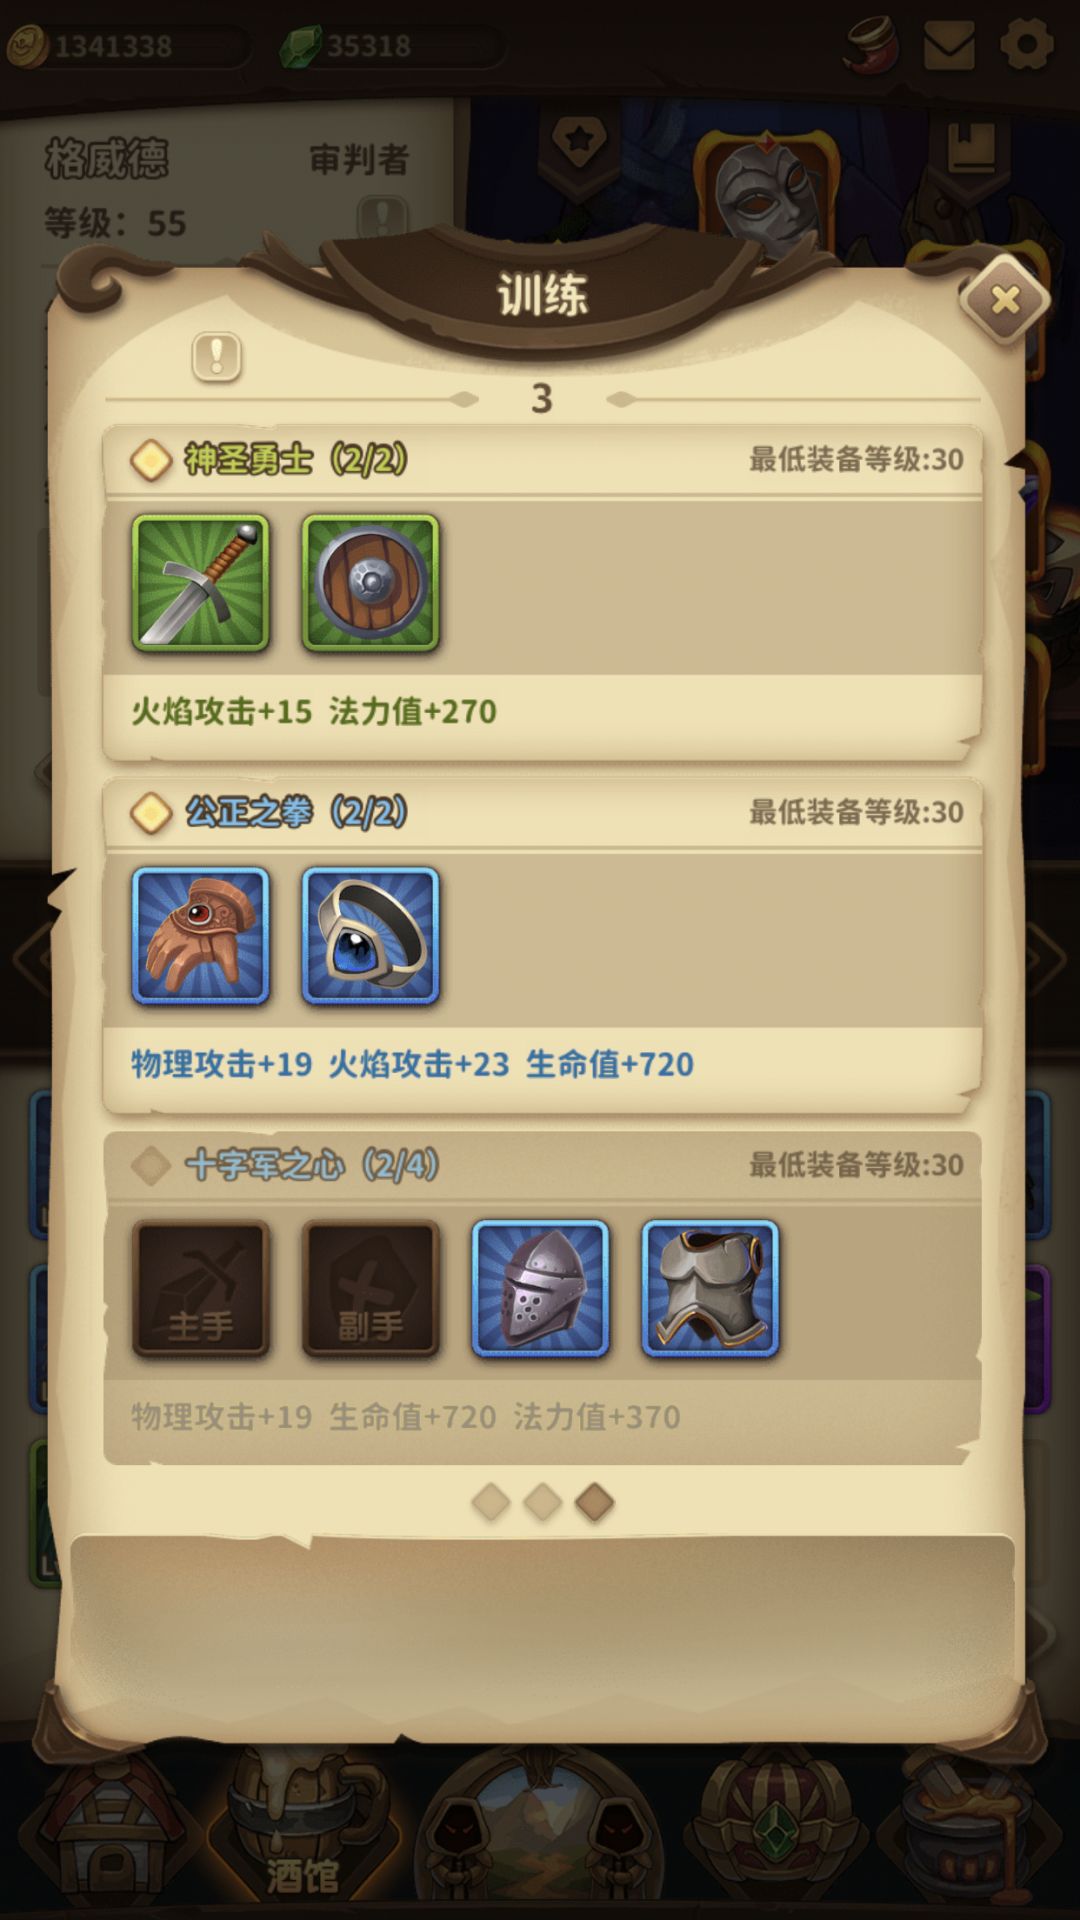Switch to the first page dot
This screenshot has height=1920, width=1080.
(491, 1502)
